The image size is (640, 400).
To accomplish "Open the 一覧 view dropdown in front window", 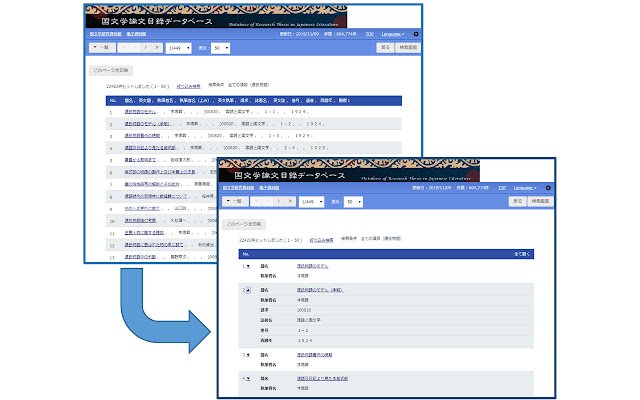I will click(x=235, y=201).
